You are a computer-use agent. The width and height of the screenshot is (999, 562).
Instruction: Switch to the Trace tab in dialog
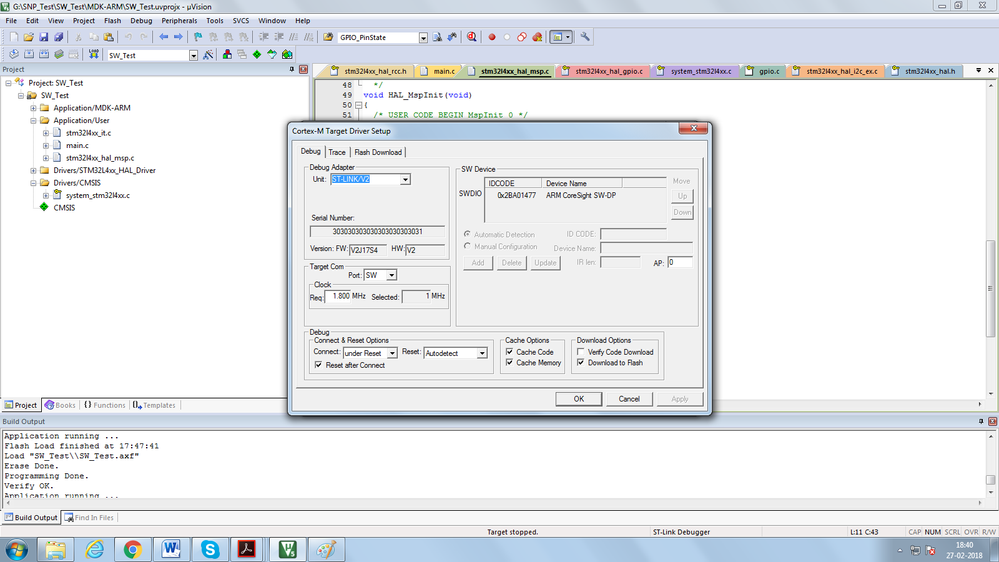[337, 152]
